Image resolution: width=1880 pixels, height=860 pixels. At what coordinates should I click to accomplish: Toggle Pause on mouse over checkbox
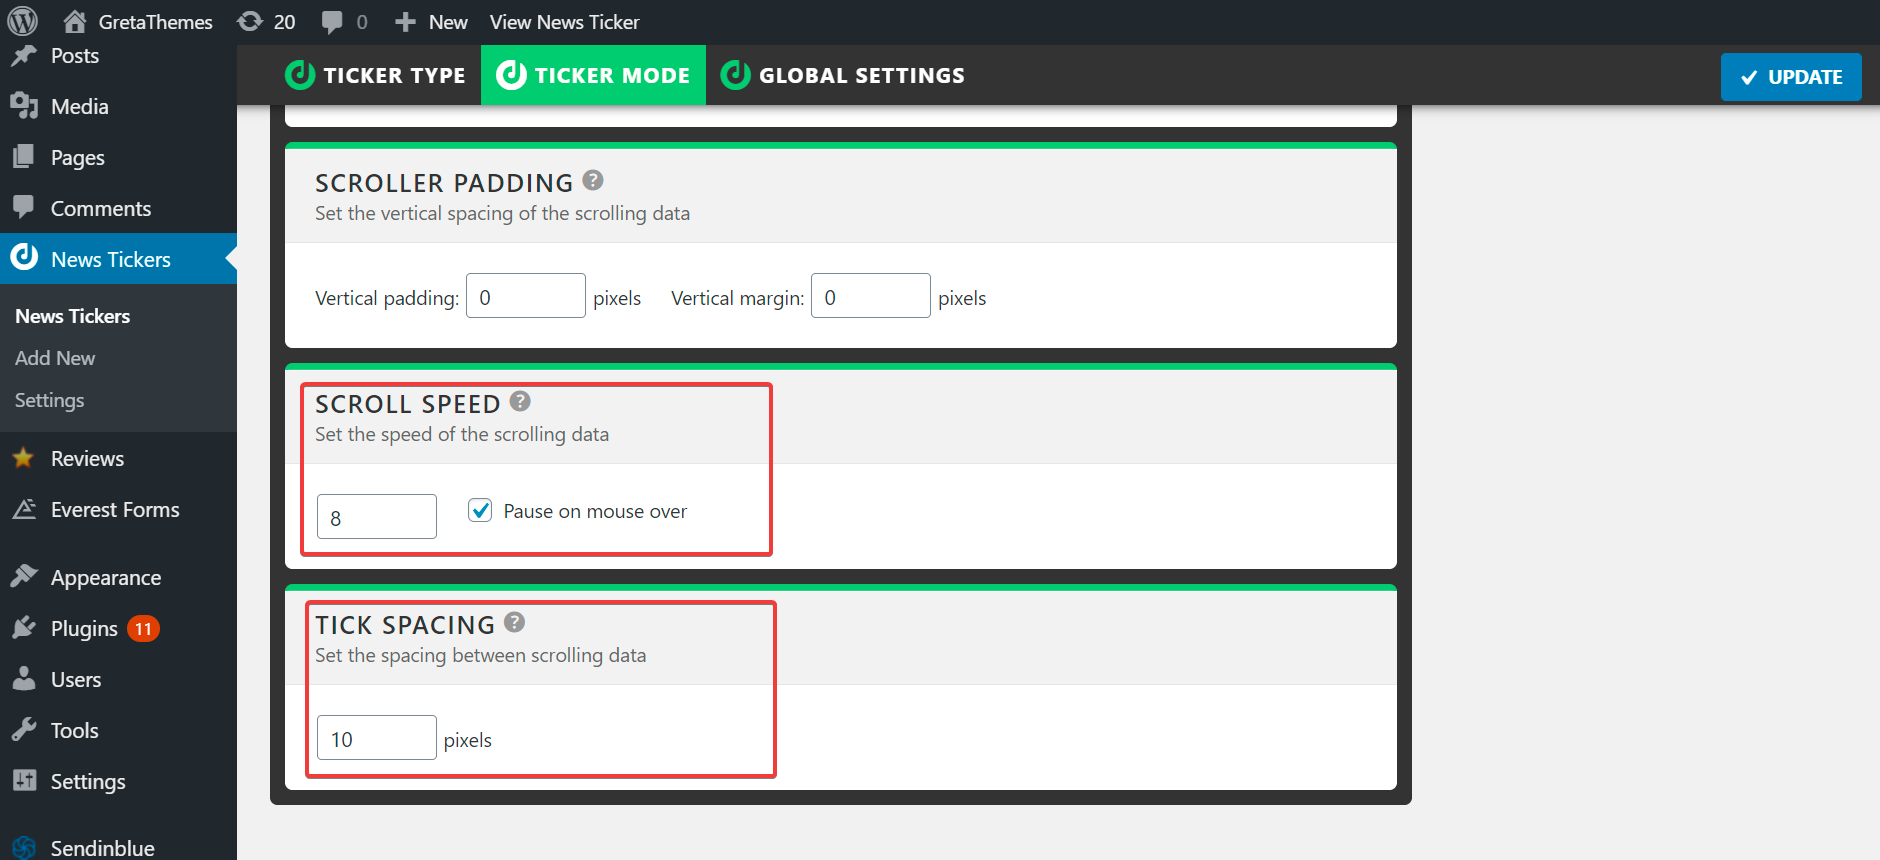[x=480, y=511]
